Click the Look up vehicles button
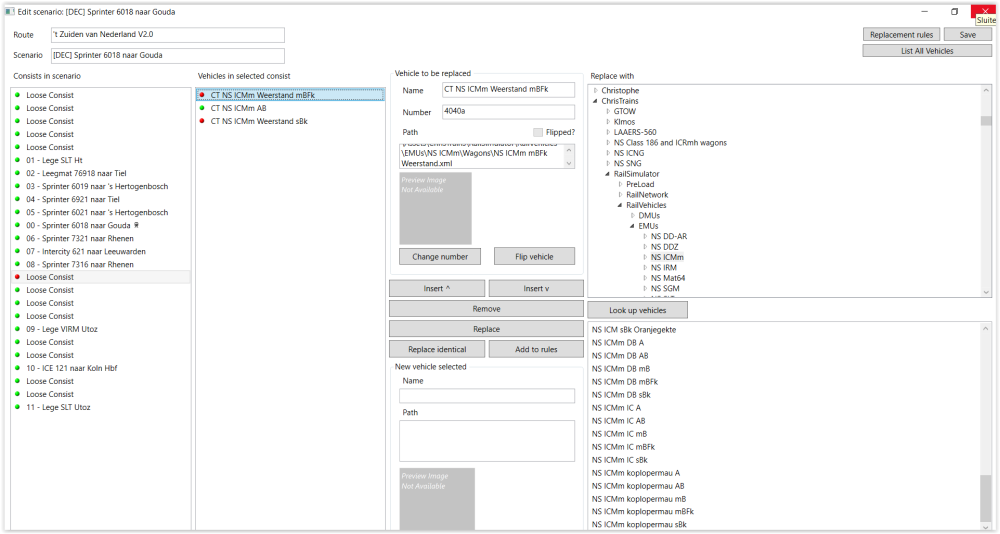The width and height of the screenshot is (1000, 534). [637, 310]
